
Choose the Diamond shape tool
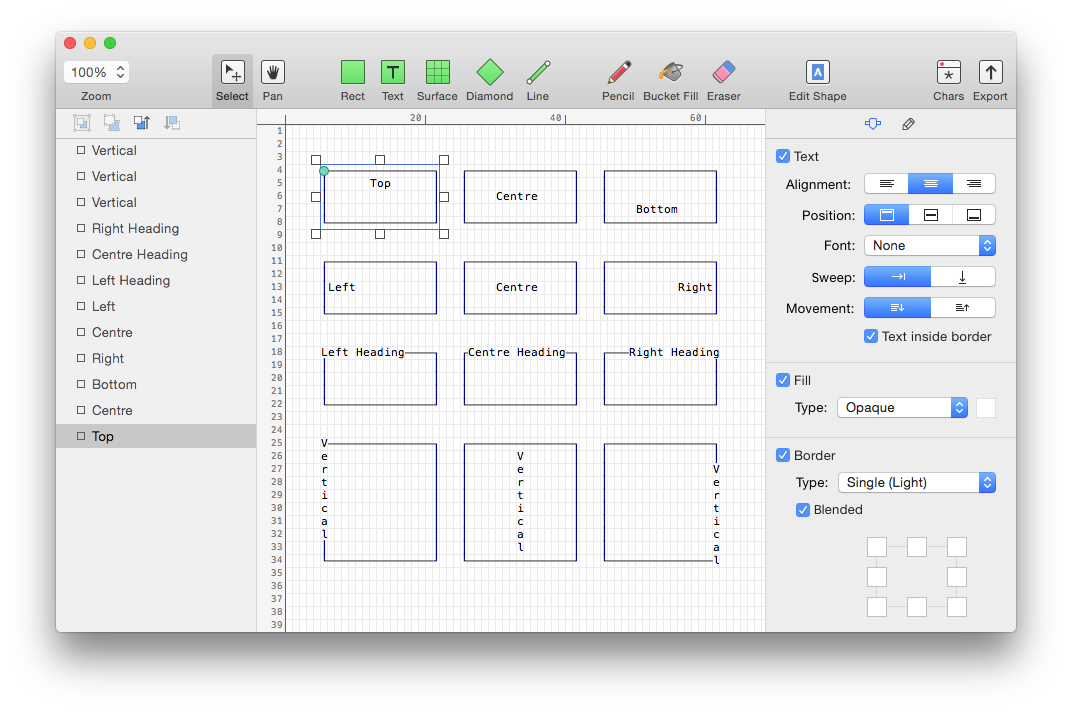(489, 73)
